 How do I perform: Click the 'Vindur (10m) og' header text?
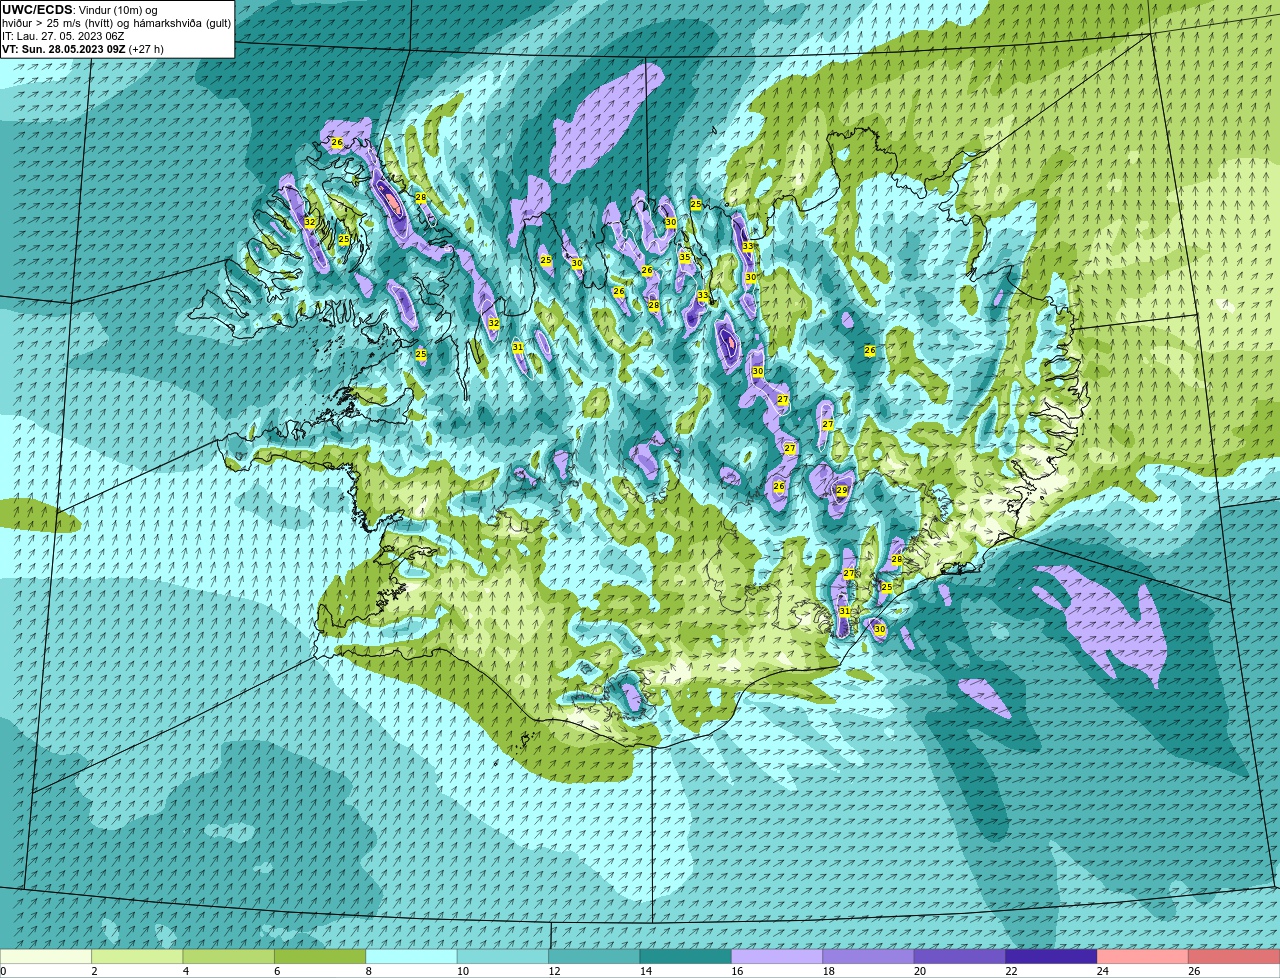point(117,10)
